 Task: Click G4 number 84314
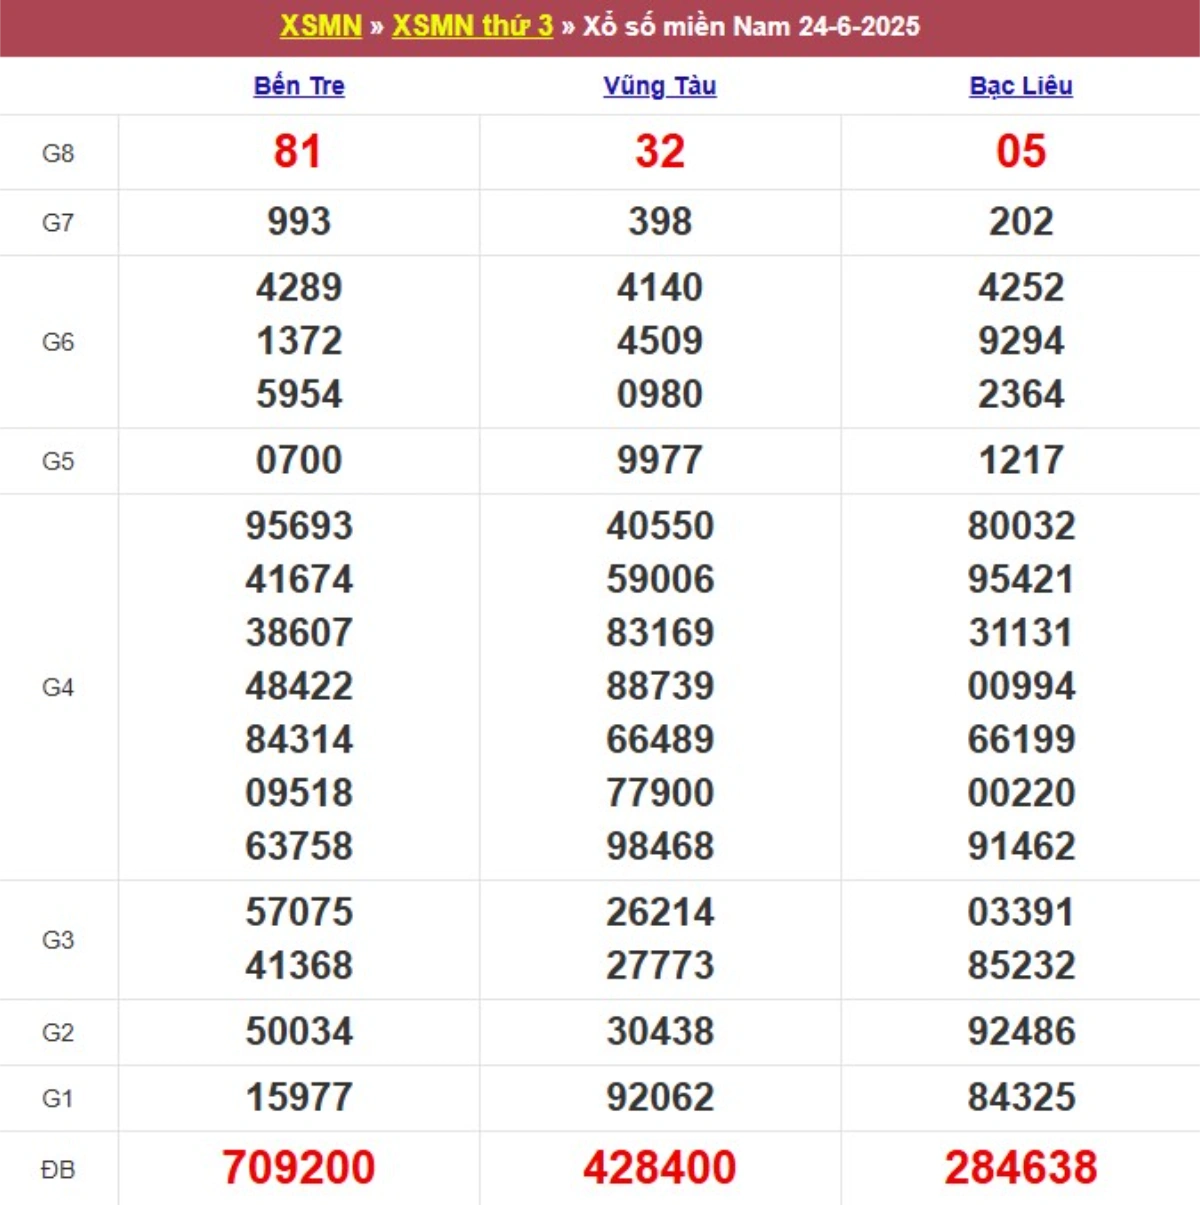coord(299,740)
